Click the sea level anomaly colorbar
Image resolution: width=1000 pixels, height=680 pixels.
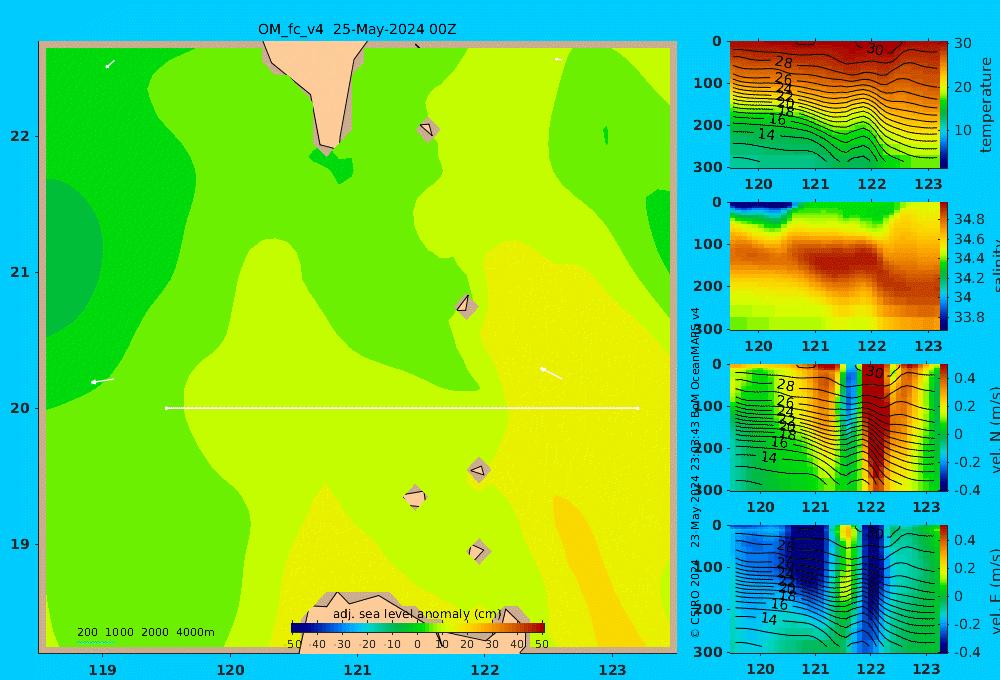click(417, 627)
